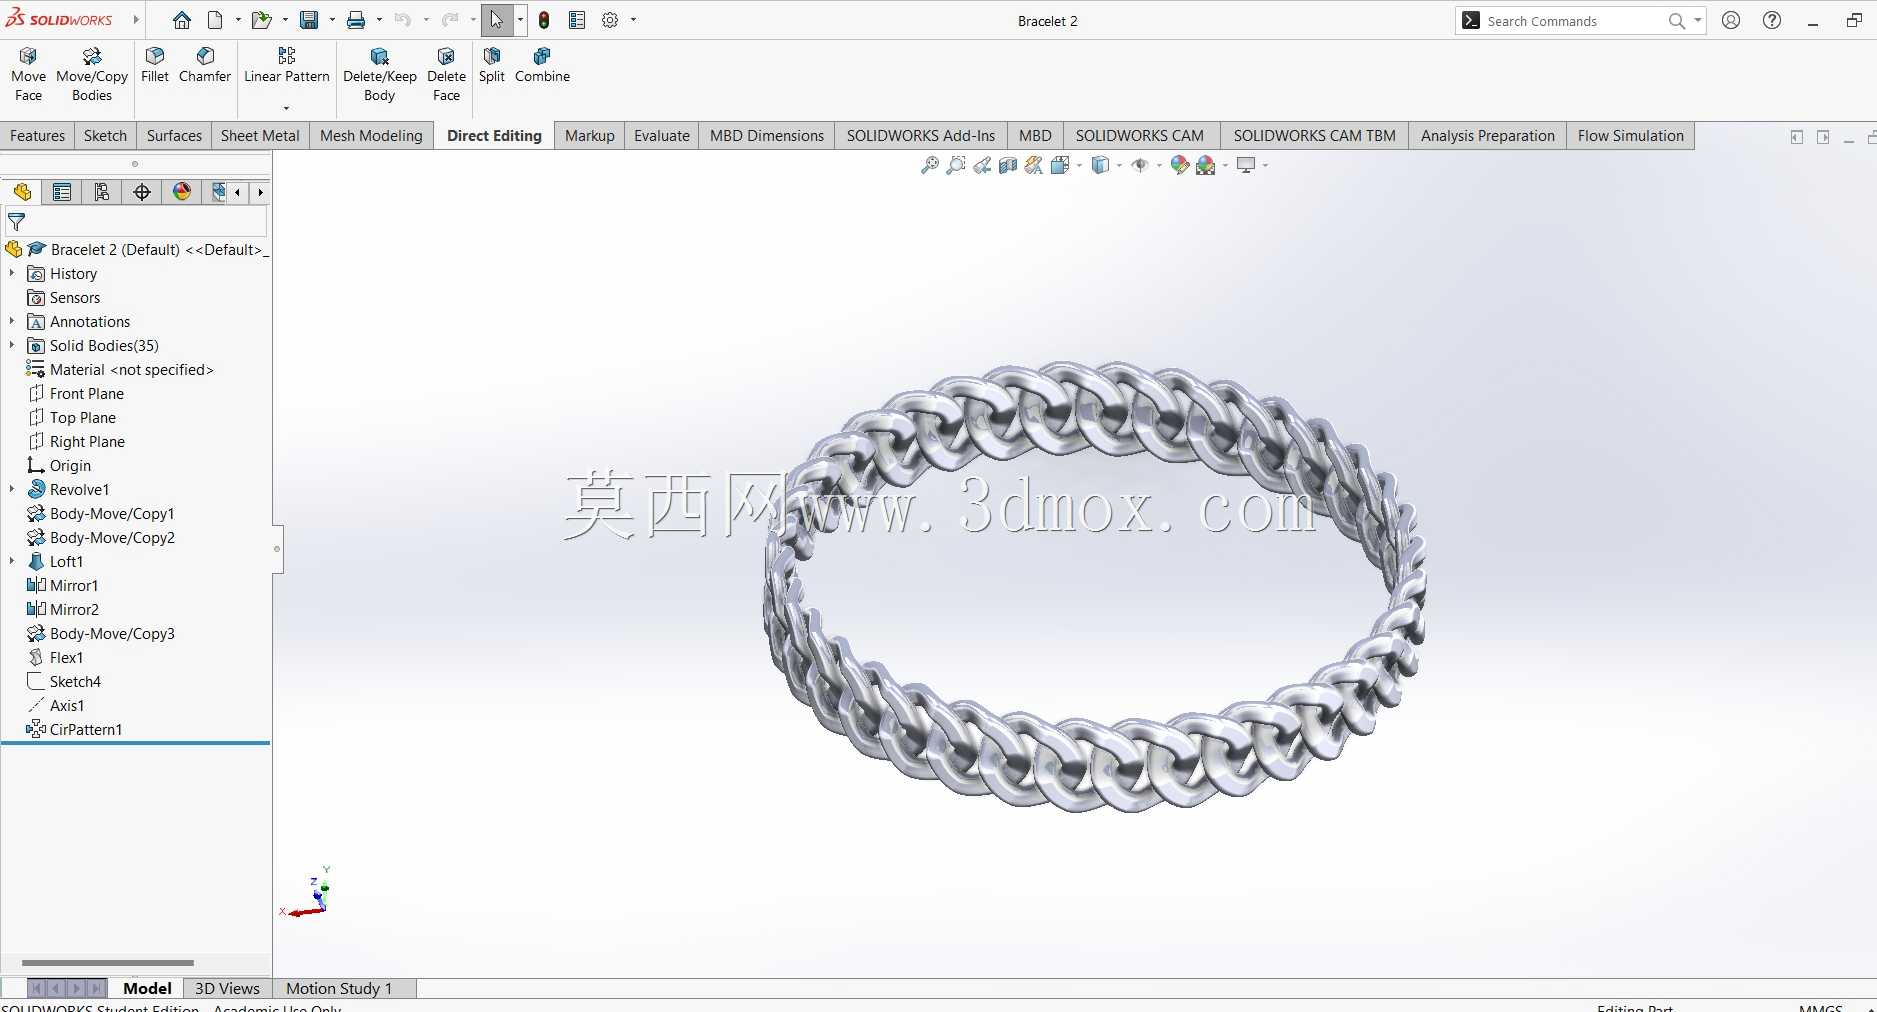Print the current document
The height and width of the screenshot is (1012, 1877).
point(356,20)
